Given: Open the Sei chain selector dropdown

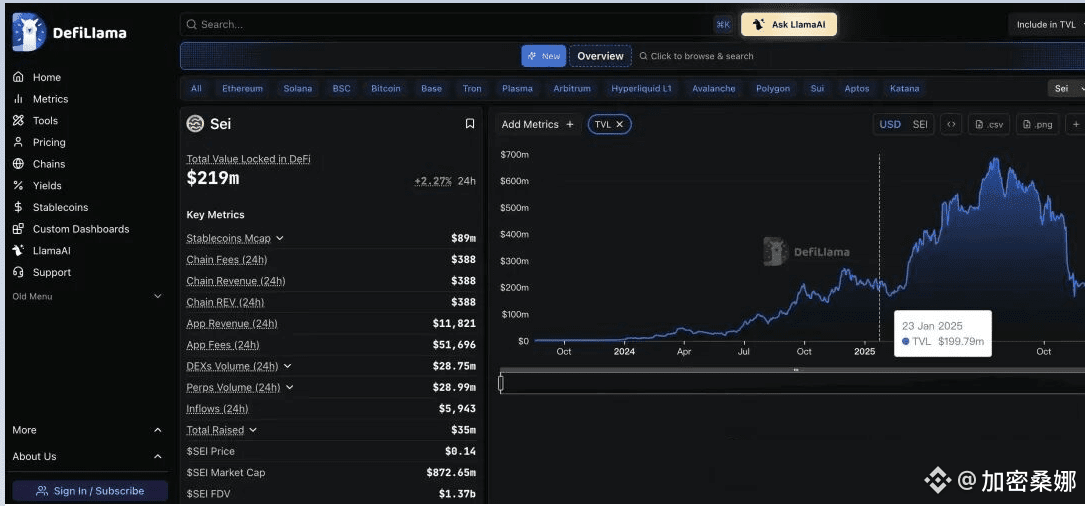Looking at the screenshot, I should (x=1066, y=89).
